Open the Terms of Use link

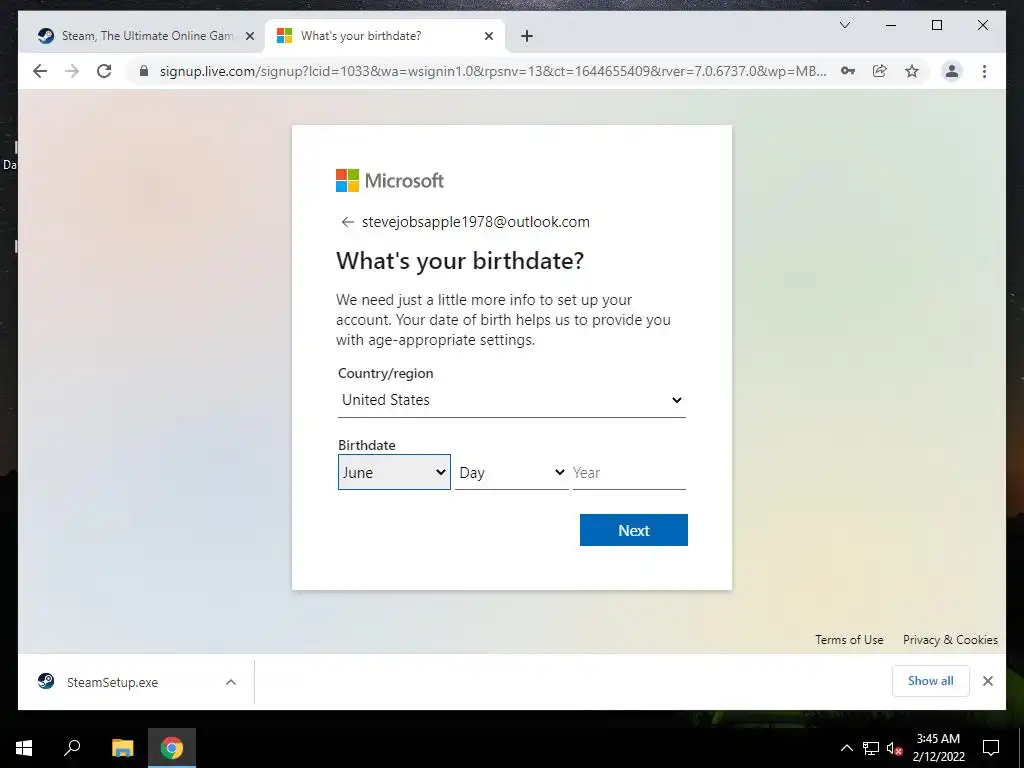(849, 639)
